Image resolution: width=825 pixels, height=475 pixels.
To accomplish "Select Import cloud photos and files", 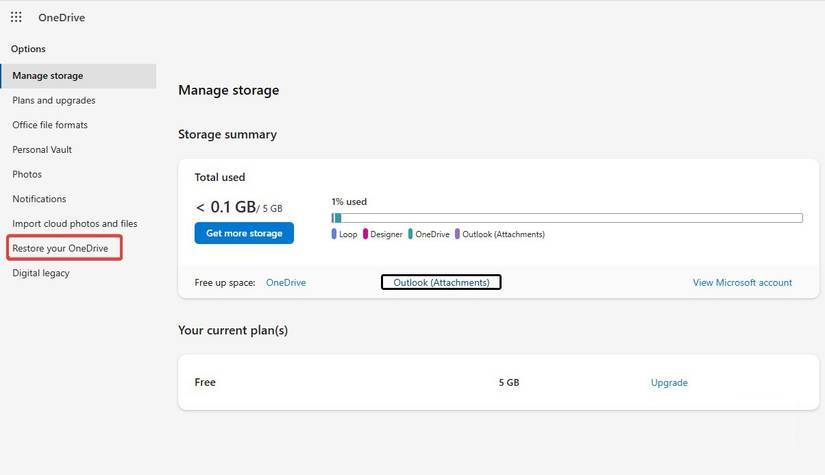I will (x=75, y=224).
